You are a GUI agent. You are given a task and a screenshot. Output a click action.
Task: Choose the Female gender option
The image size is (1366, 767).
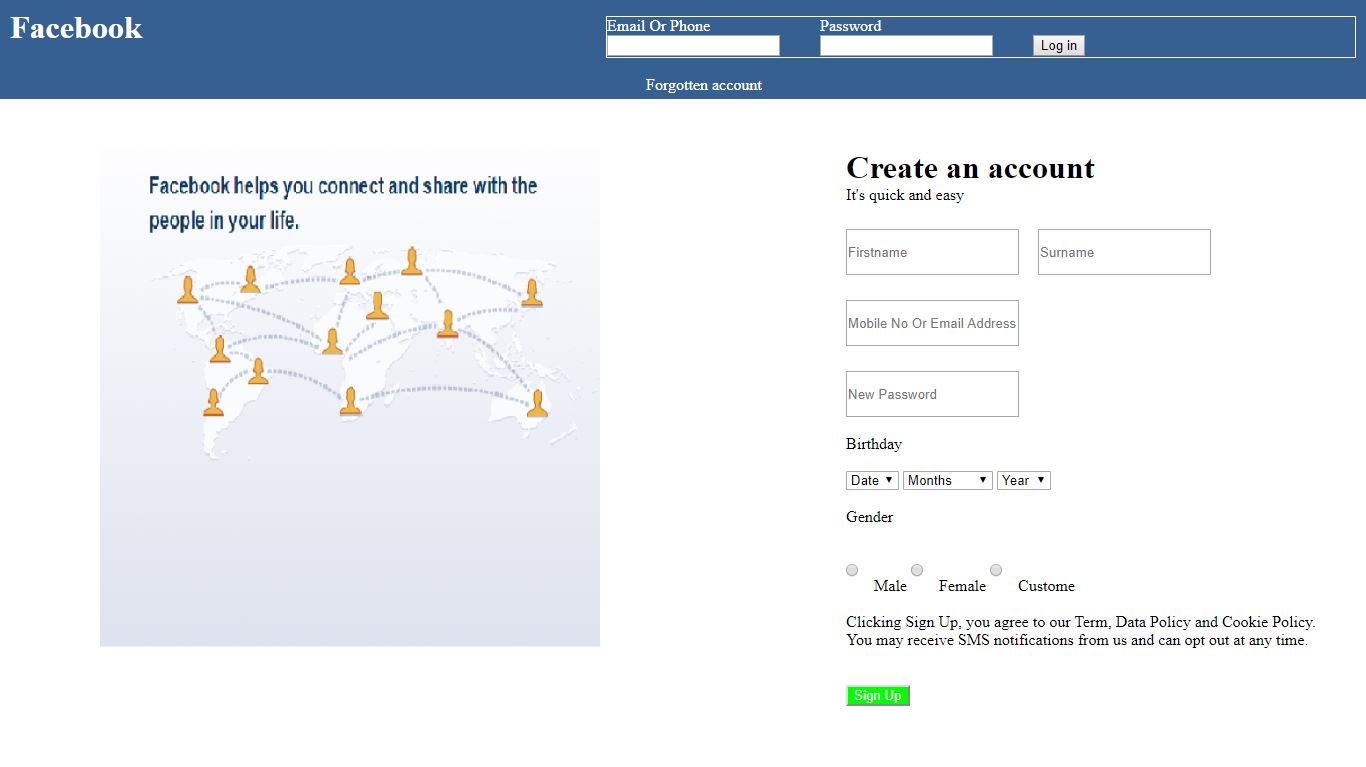917,570
